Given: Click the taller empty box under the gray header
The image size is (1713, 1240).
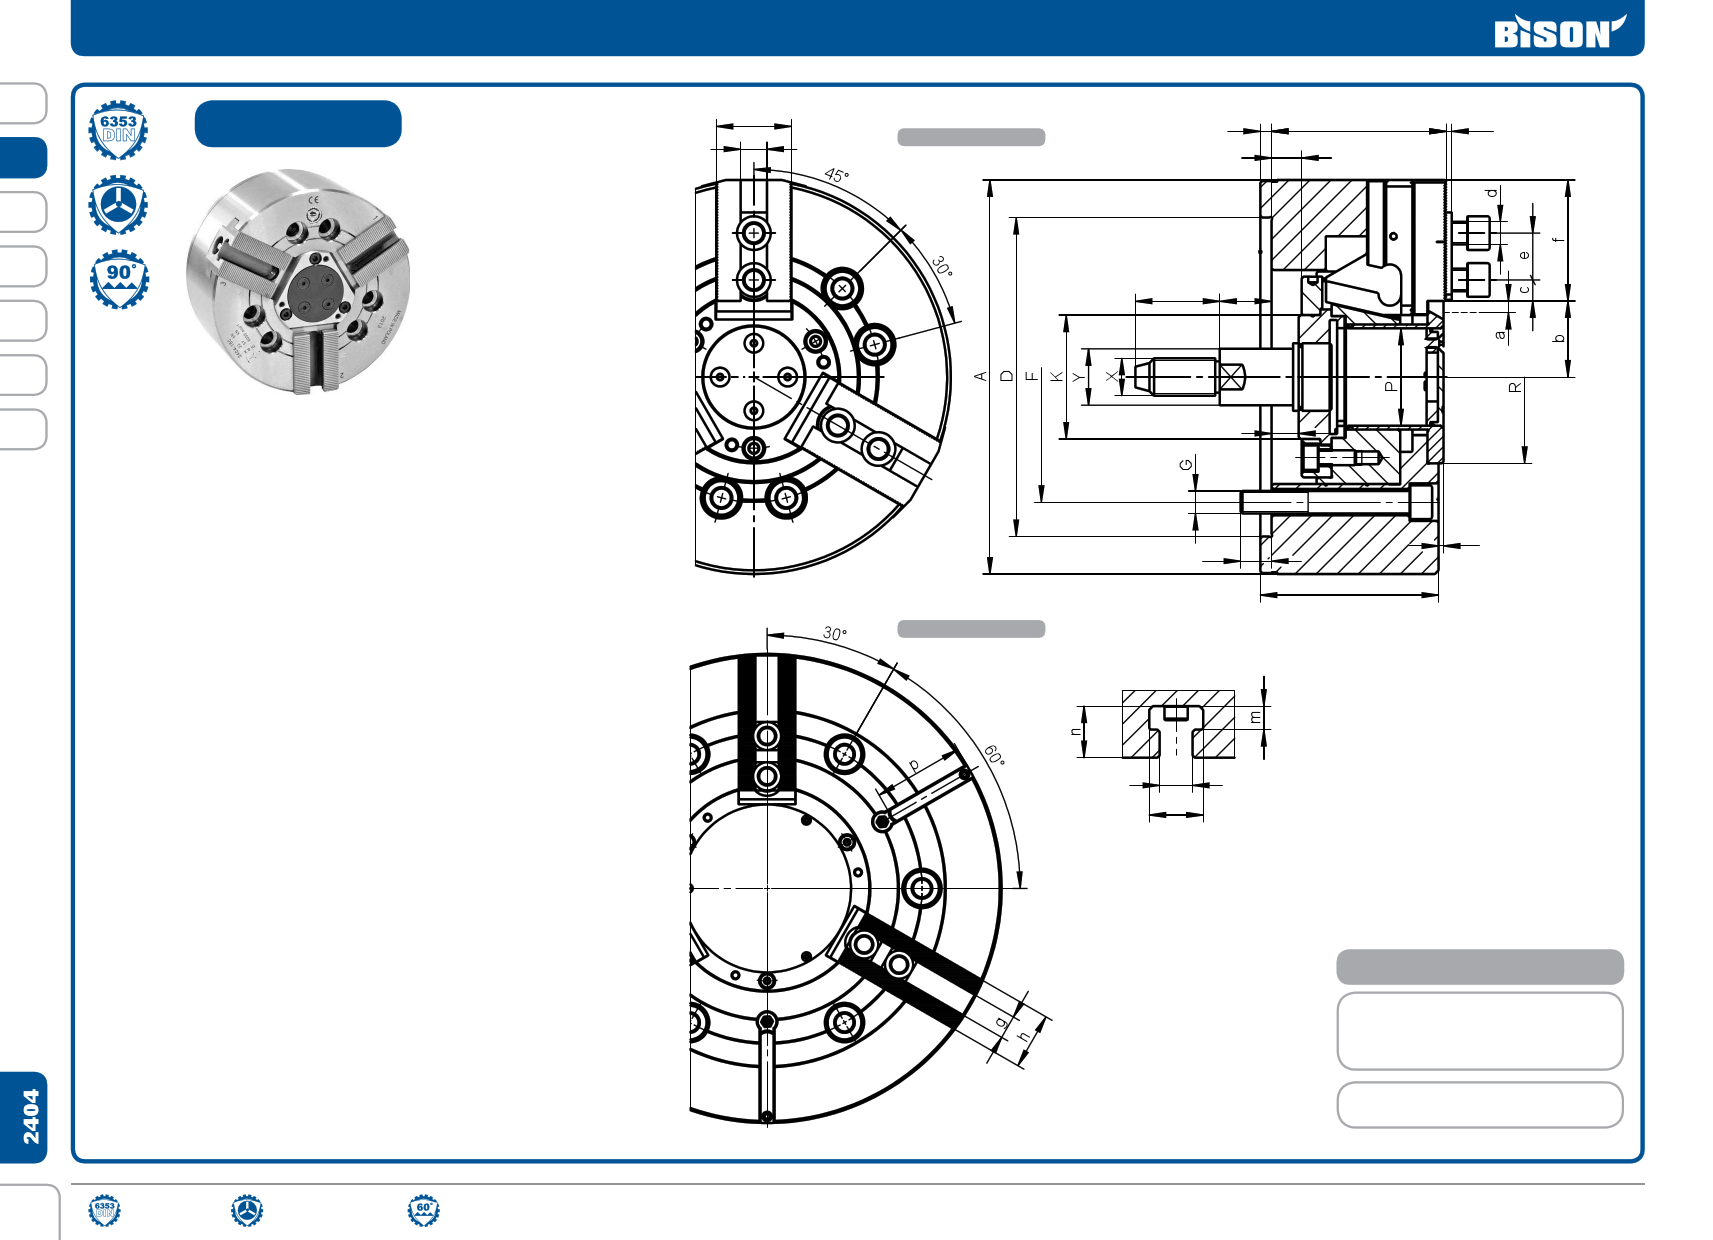Looking at the screenshot, I should tap(1479, 1031).
